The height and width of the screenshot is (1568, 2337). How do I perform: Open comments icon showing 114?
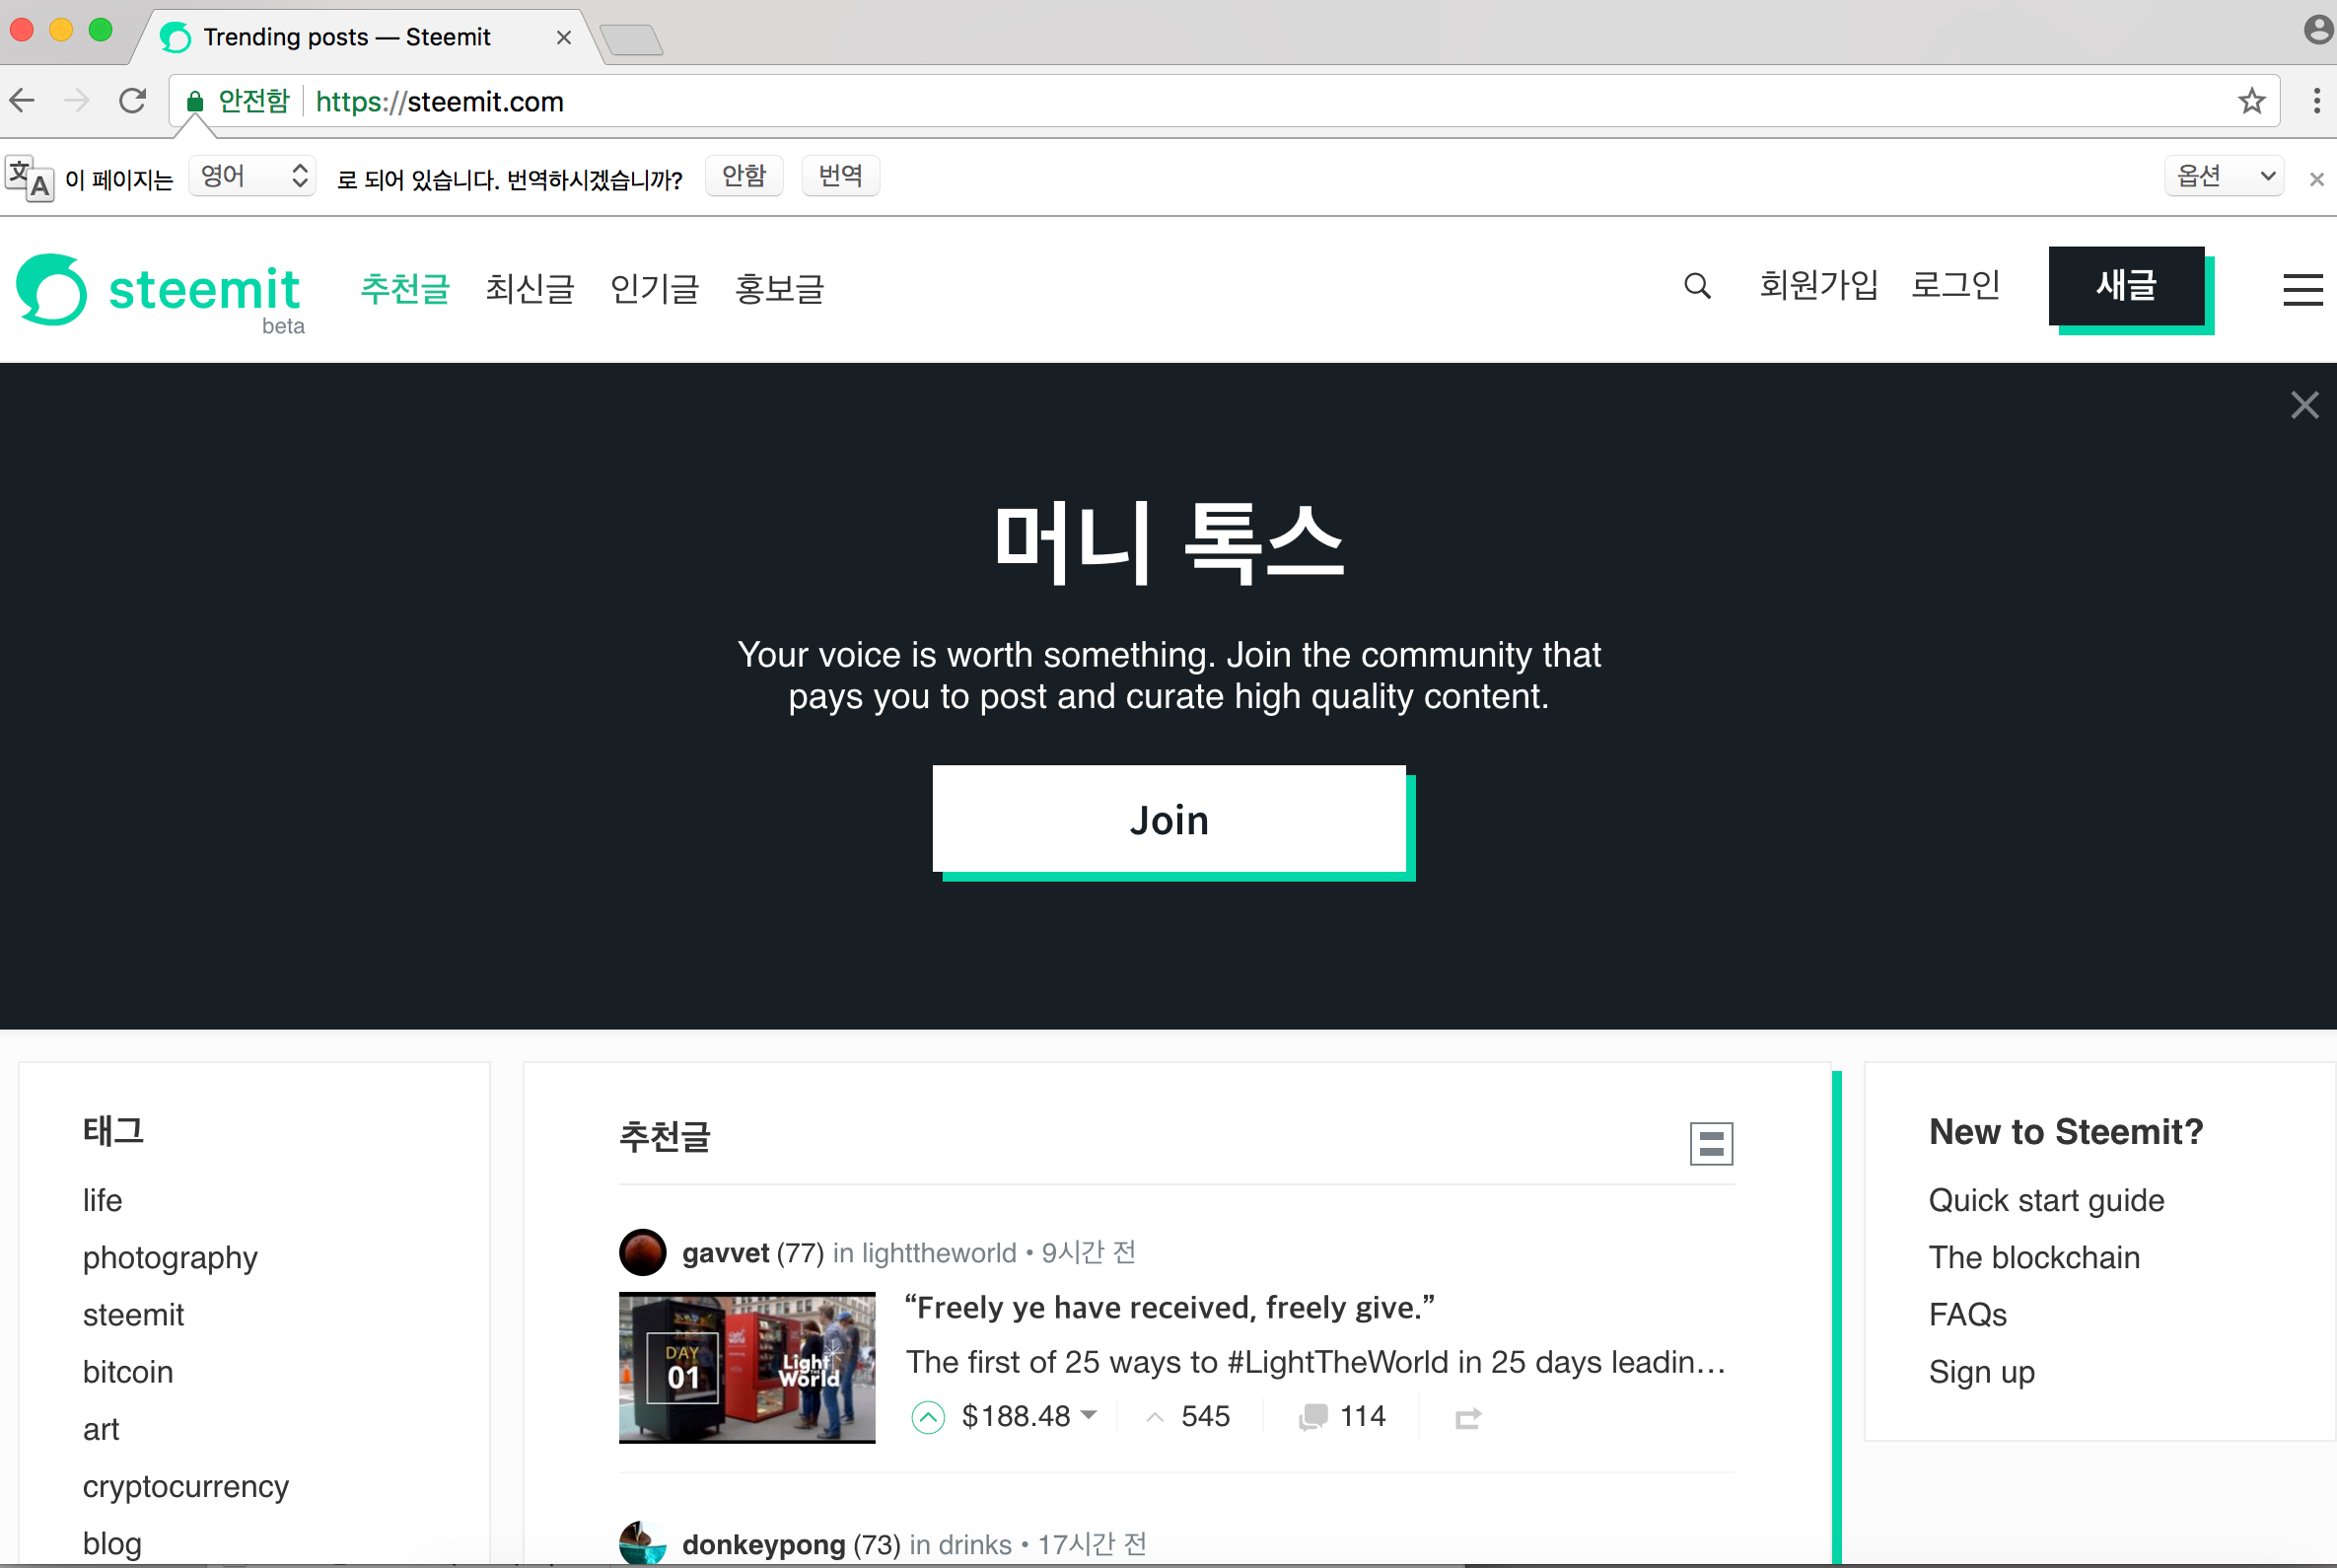point(1340,1417)
